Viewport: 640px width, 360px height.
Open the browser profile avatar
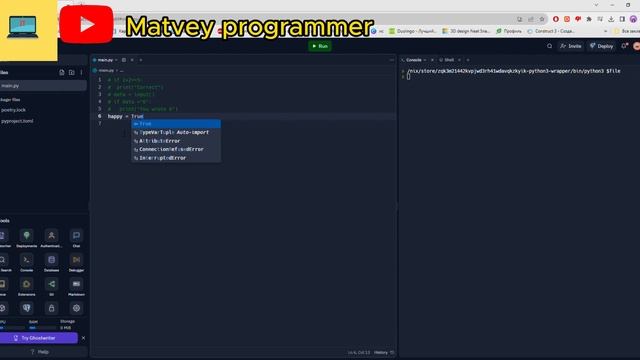tap(633, 19)
